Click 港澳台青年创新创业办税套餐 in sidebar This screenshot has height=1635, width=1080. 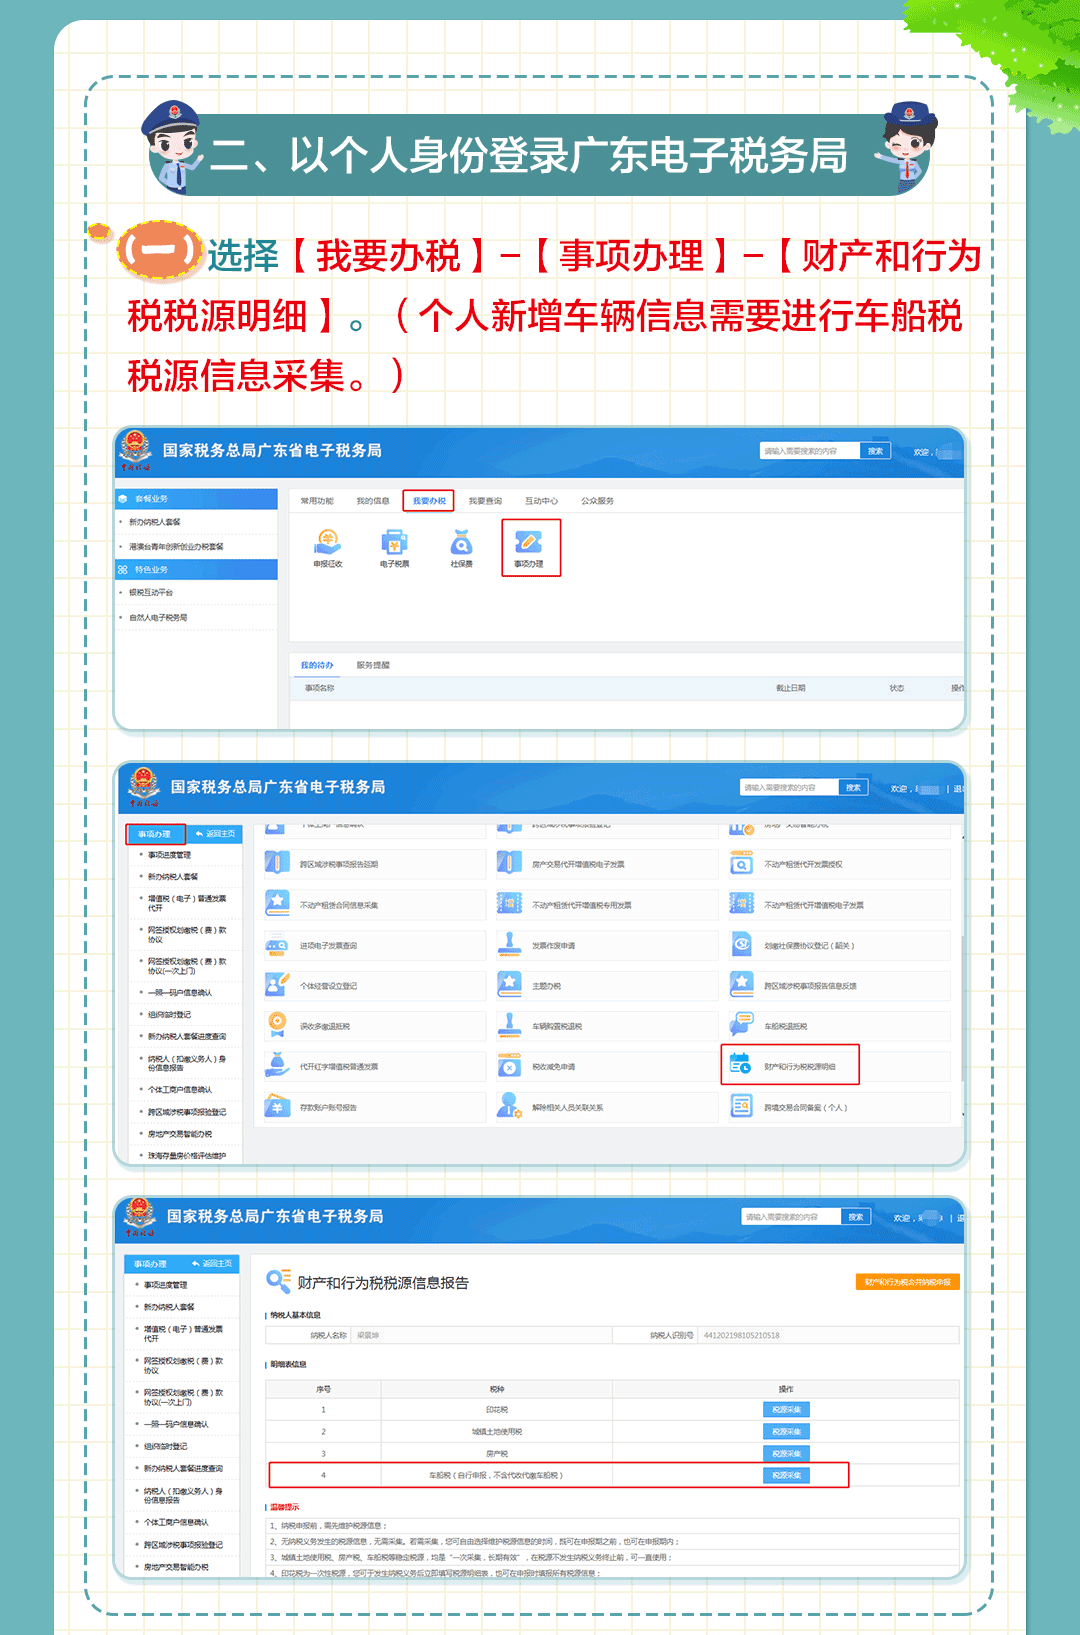176,547
